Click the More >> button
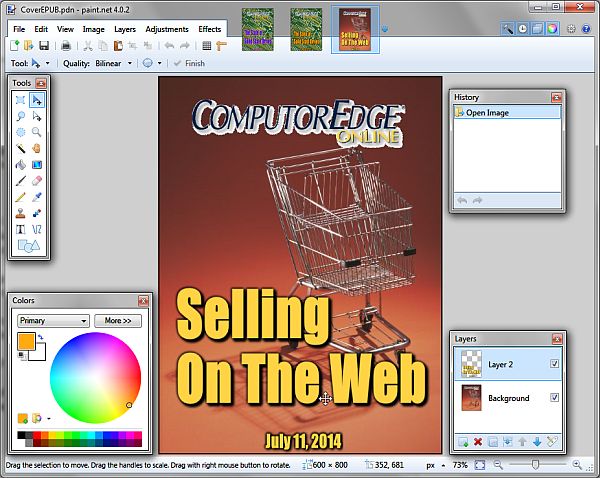Screen dimensions: 600x478 118,321
